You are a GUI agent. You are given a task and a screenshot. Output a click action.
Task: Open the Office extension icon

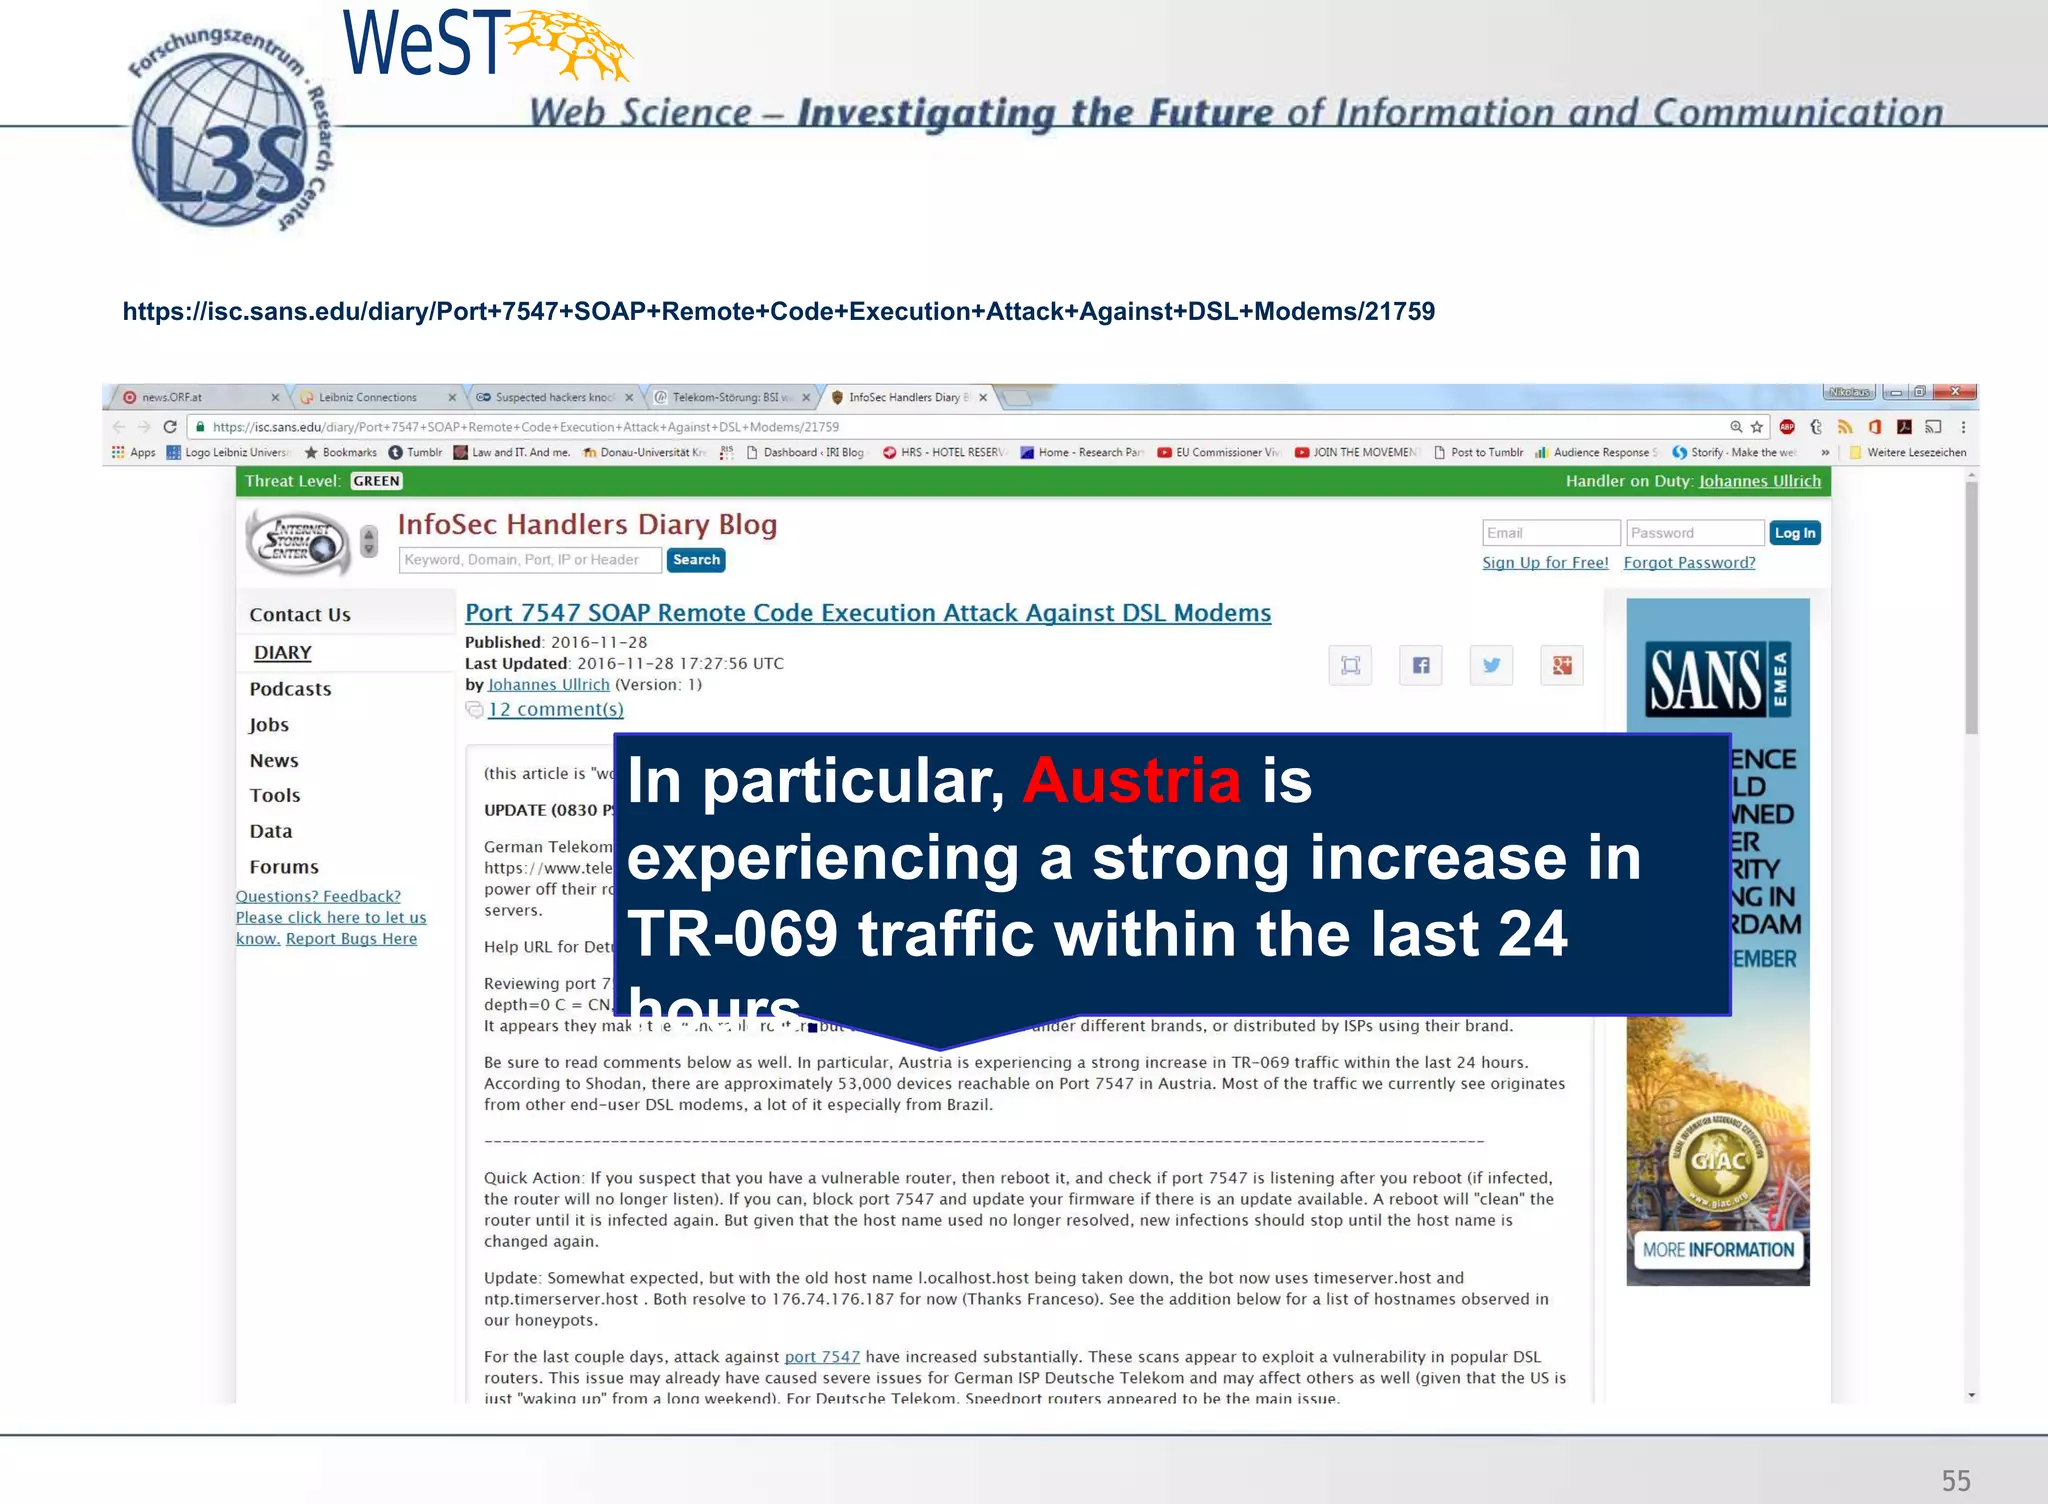1875,427
